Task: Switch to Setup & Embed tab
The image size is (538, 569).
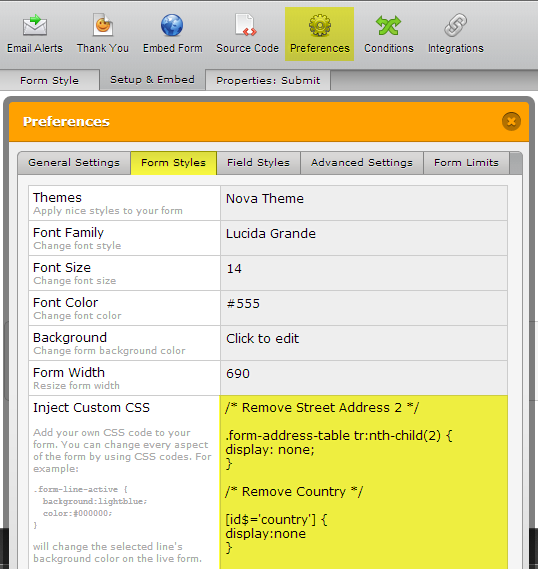Action: 152,79
